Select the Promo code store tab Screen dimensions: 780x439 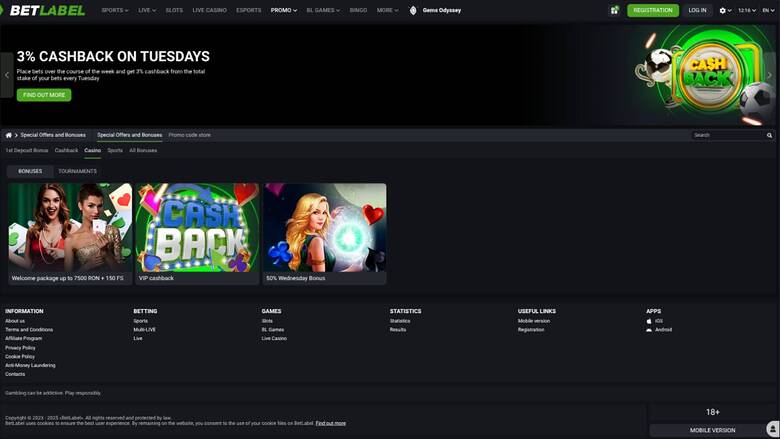tap(190, 135)
